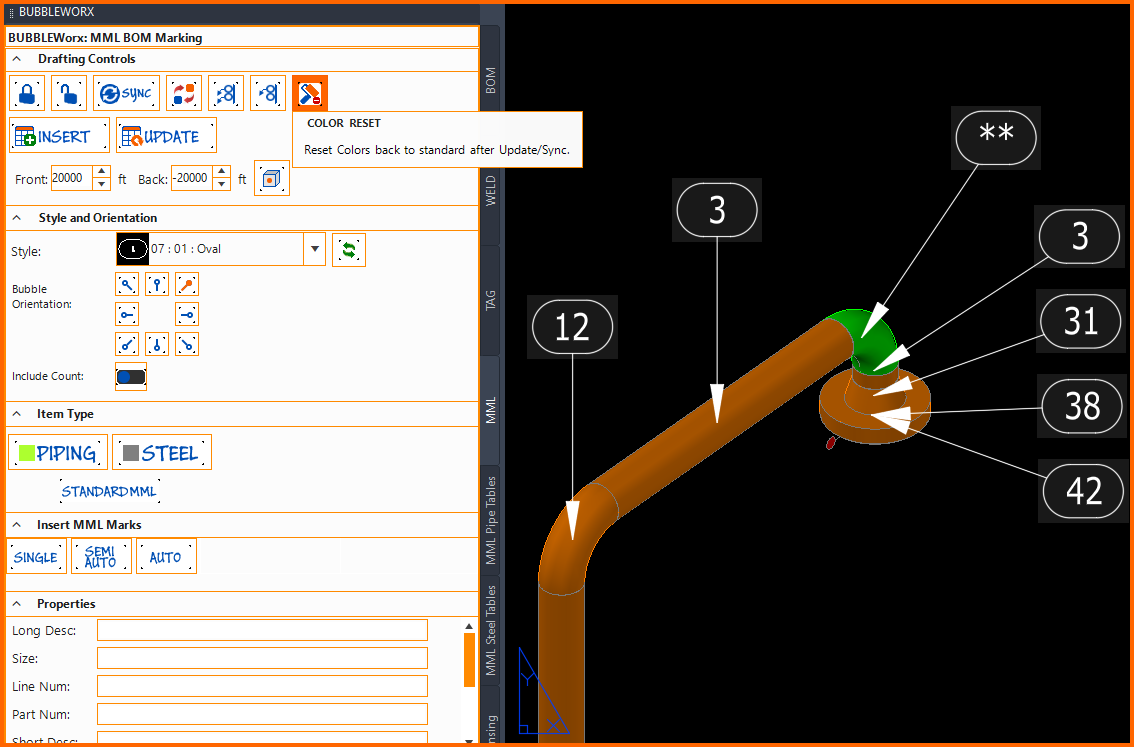1134x747 pixels.
Task: Collapse the Style and Orientation section
Action: tap(17, 218)
